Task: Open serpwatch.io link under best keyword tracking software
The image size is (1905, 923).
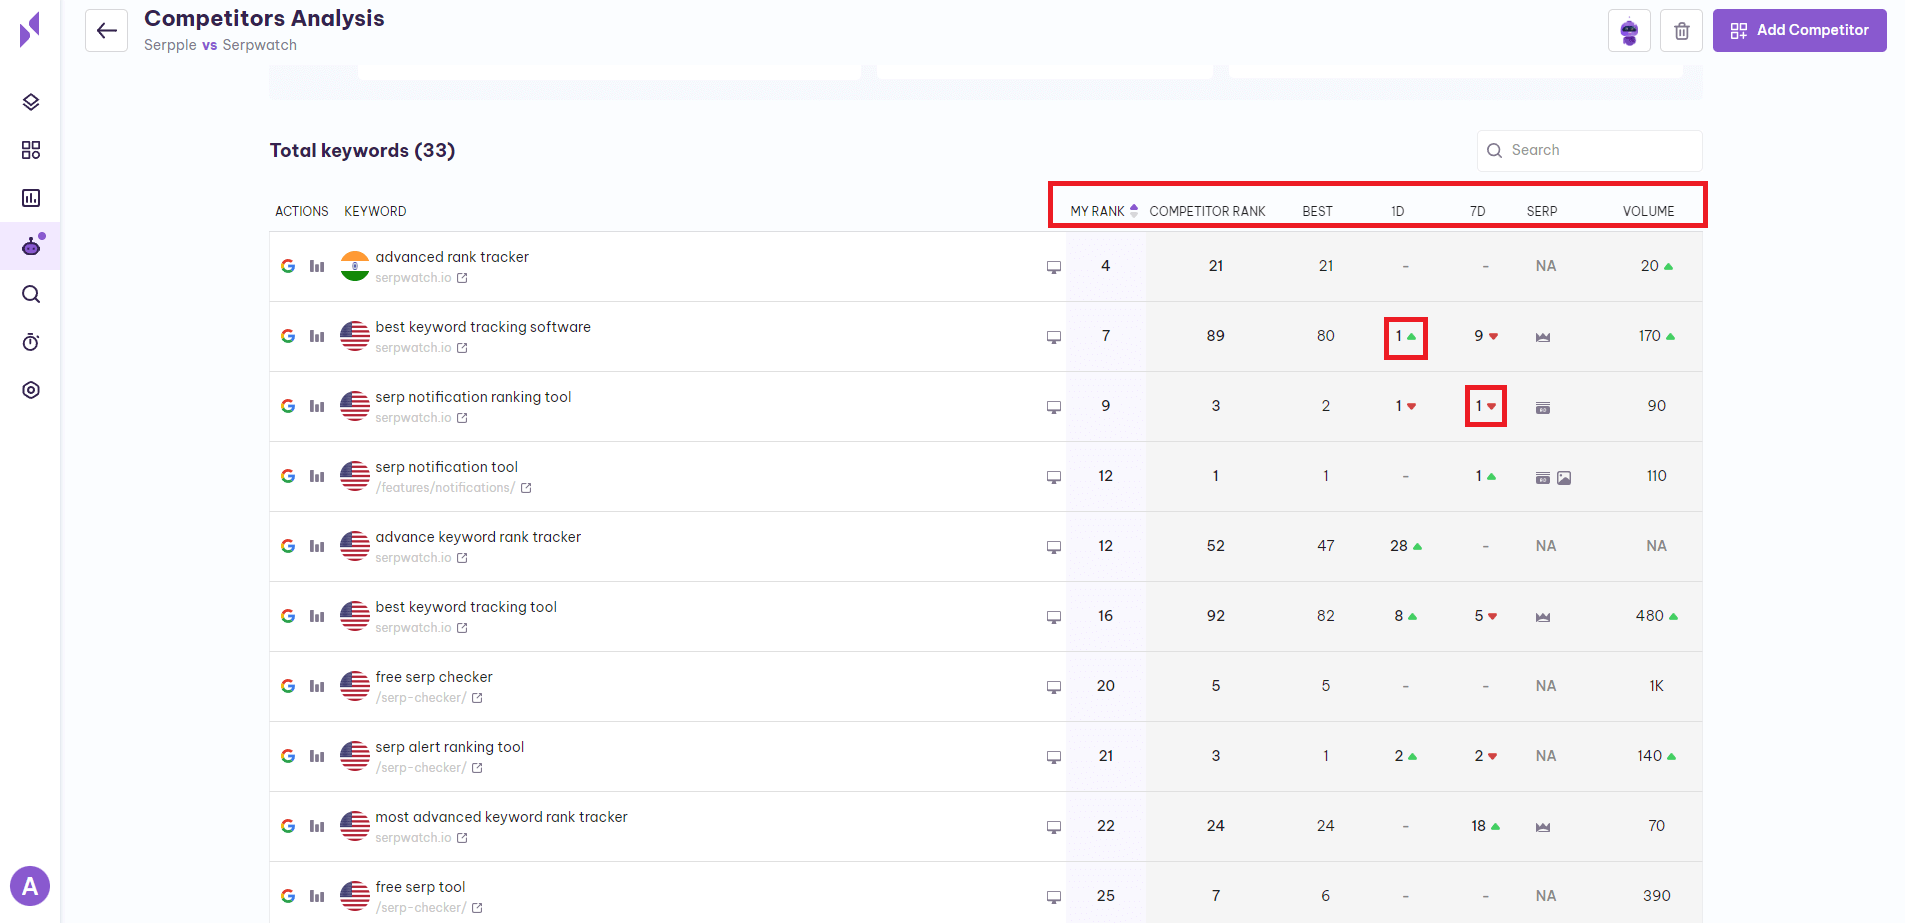Action: pyautogui.click(x=421, y=348)
